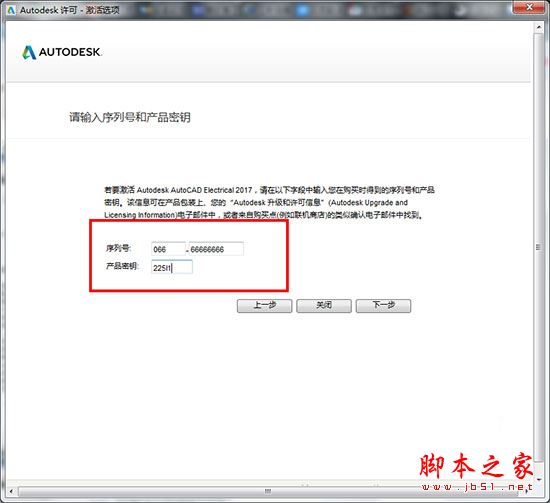Click the 产品密钥 label text
Image resolution: width=550 pixels, height=503 pixels.
pyautogui.click(x=122, y=266)
